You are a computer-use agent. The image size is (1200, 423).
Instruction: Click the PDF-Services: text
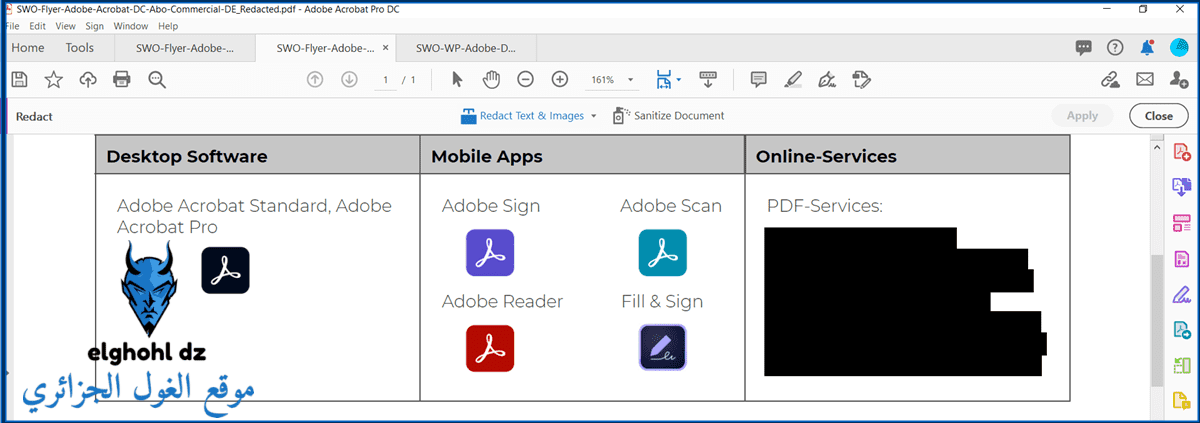(825, 206)
